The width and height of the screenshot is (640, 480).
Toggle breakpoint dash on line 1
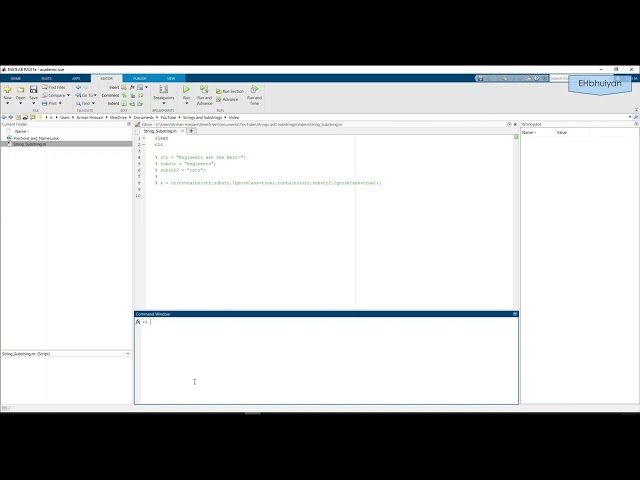143,138
